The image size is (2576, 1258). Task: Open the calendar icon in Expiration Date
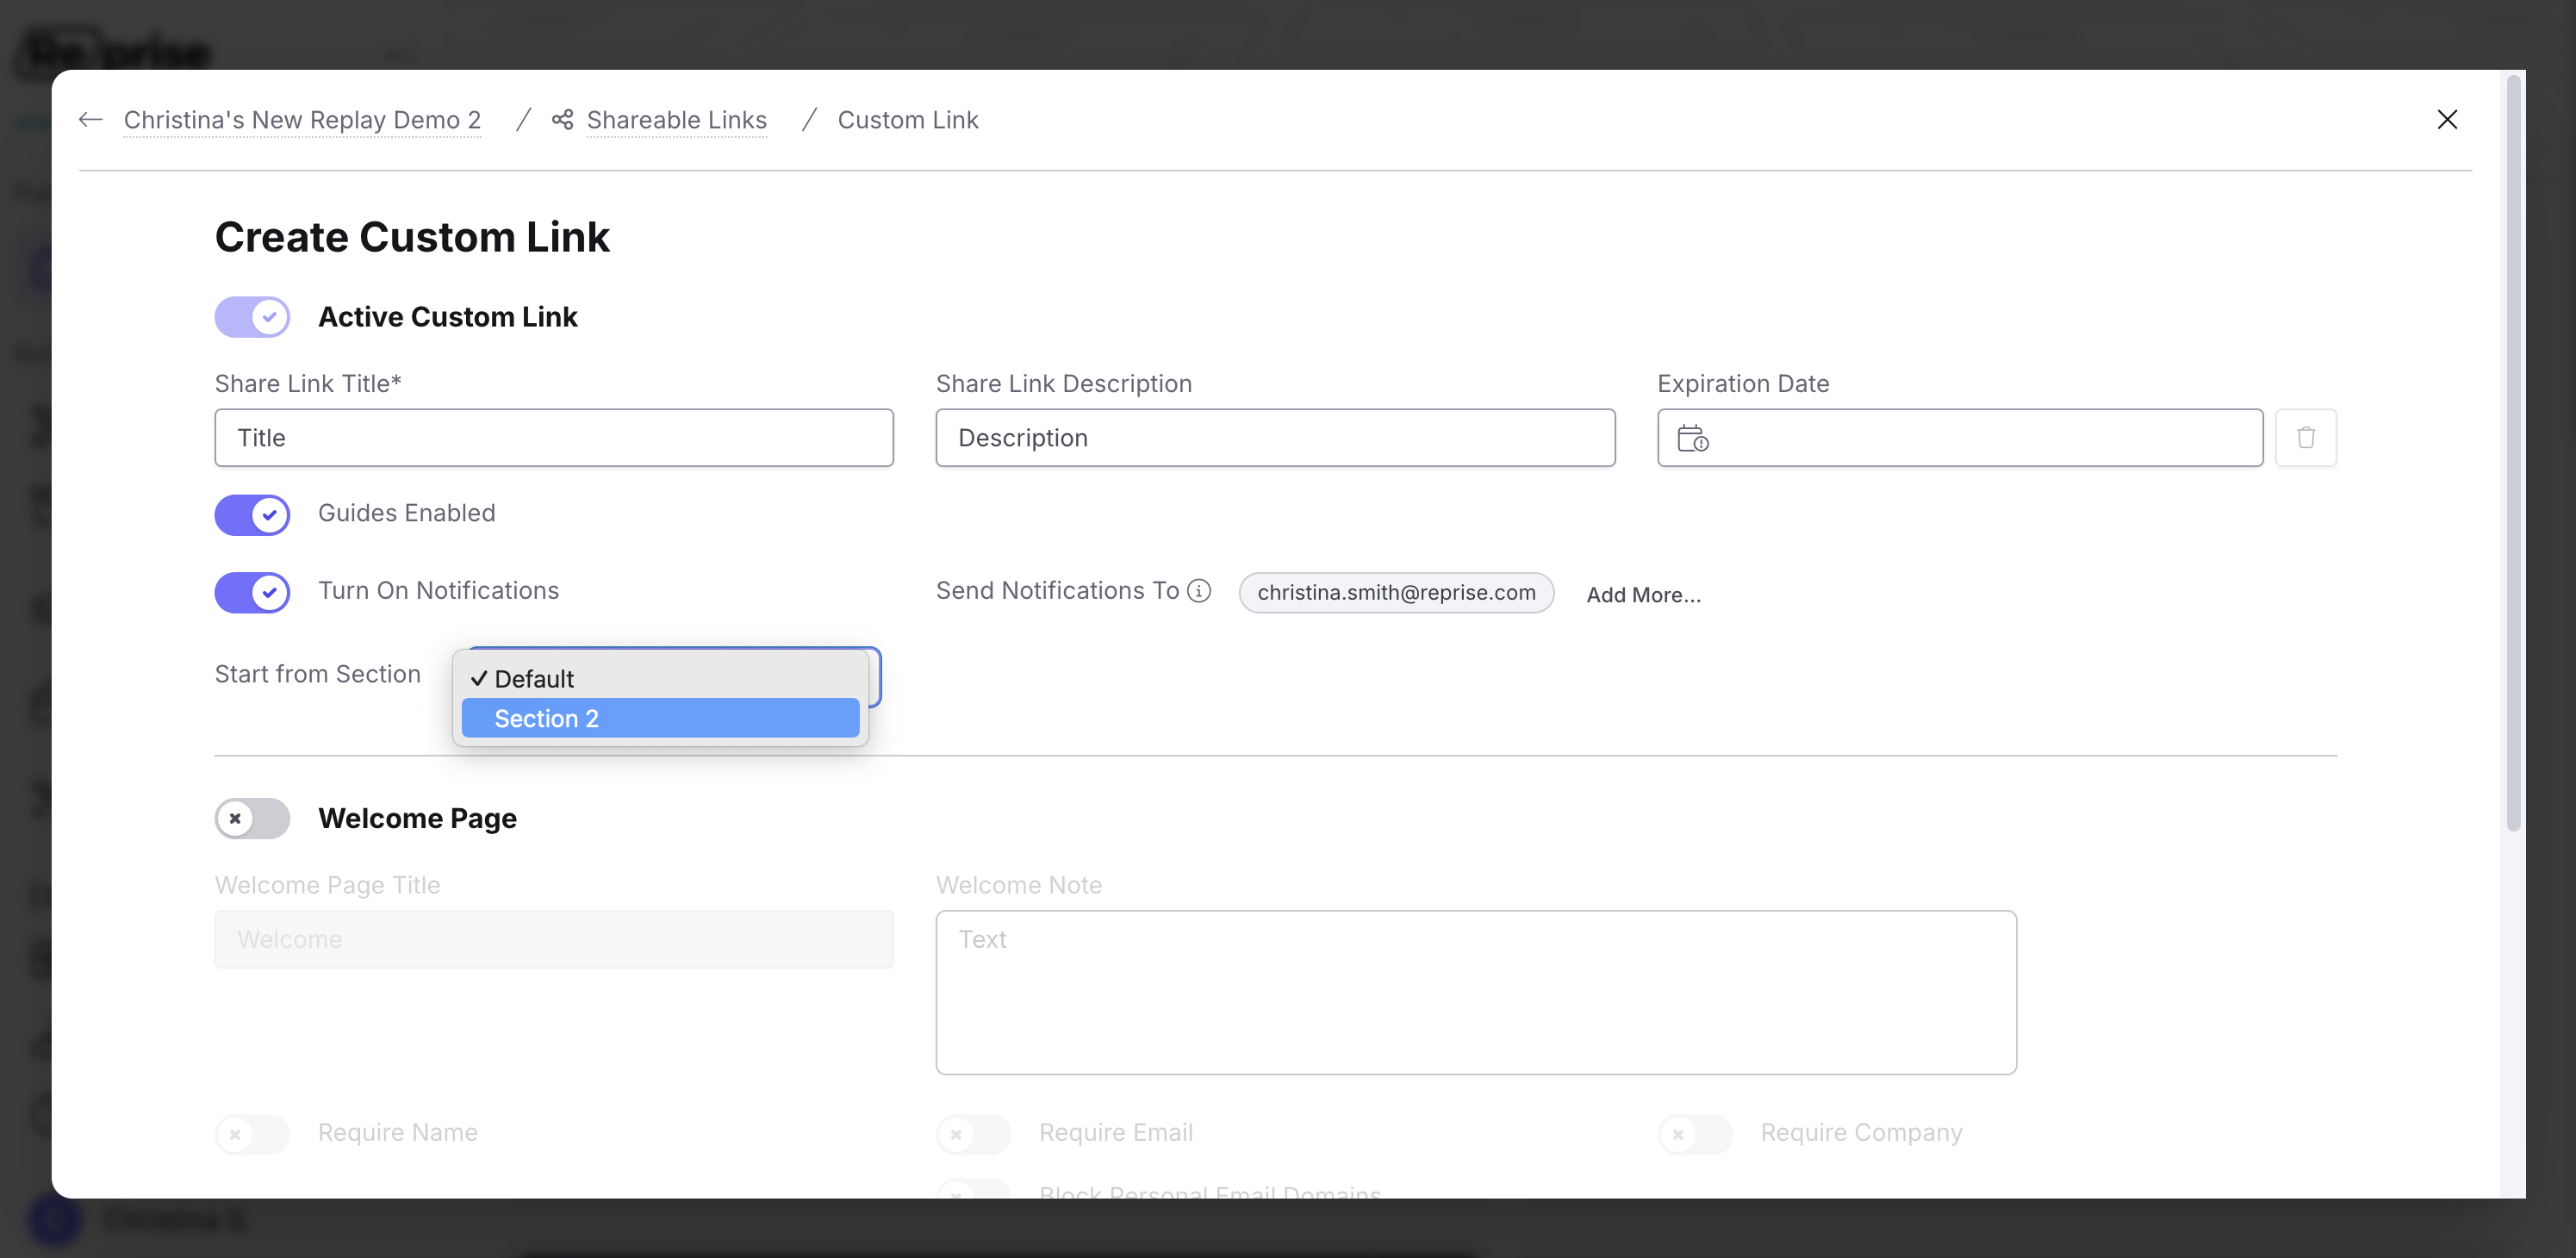[1692, 438]
